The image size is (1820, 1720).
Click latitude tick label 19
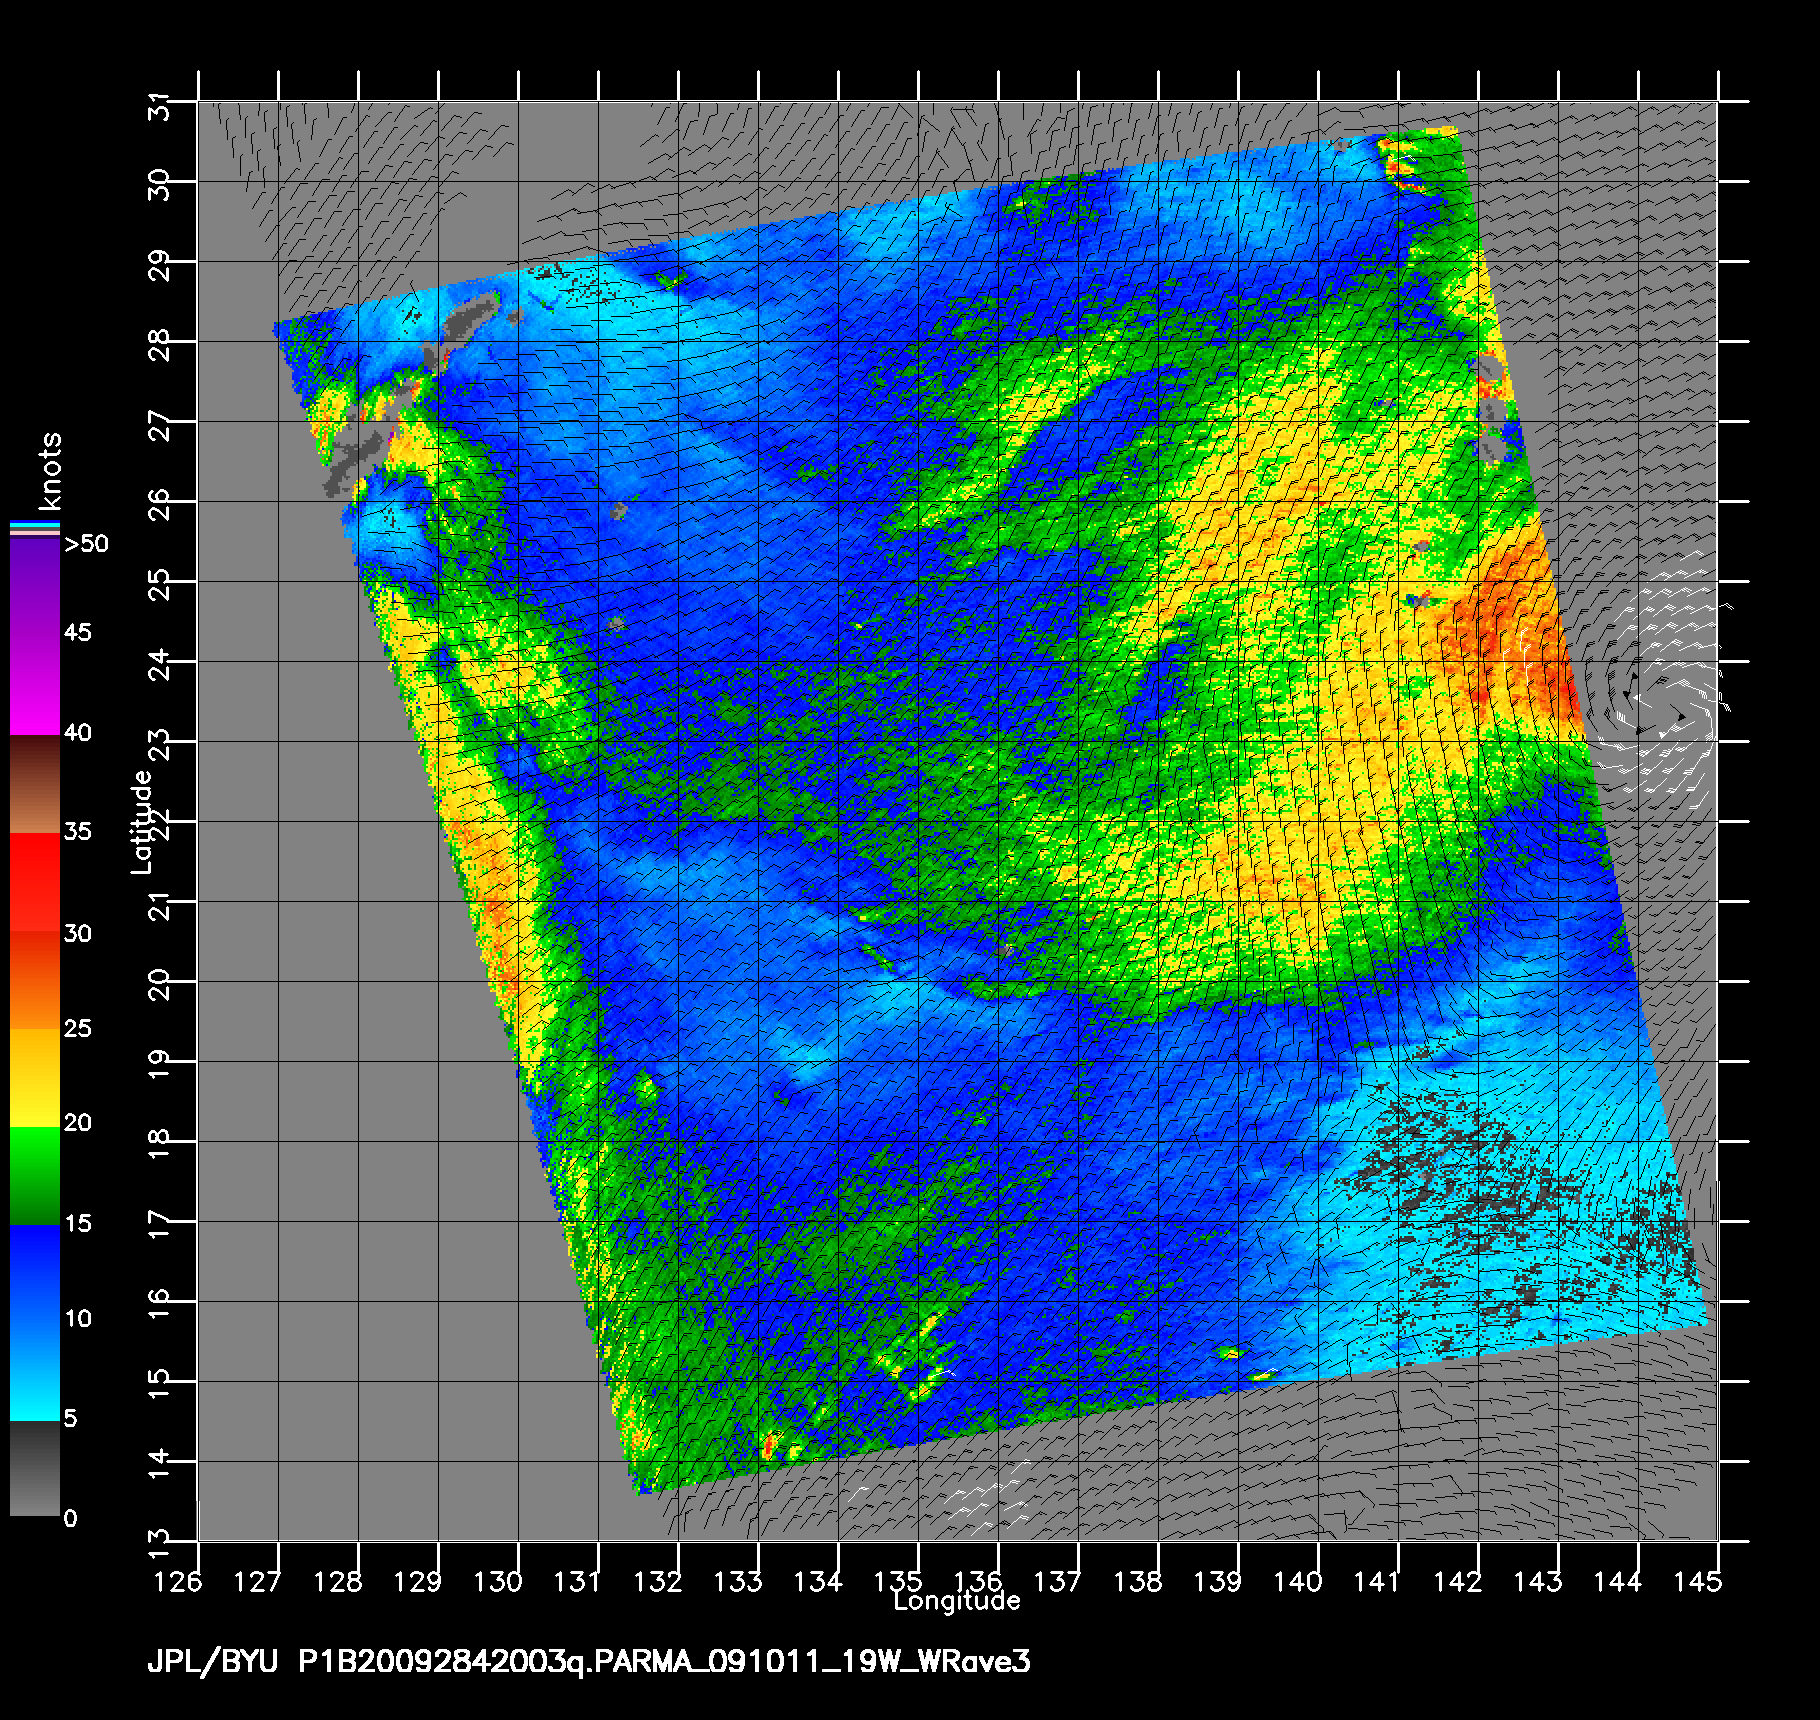(160, 1066)
